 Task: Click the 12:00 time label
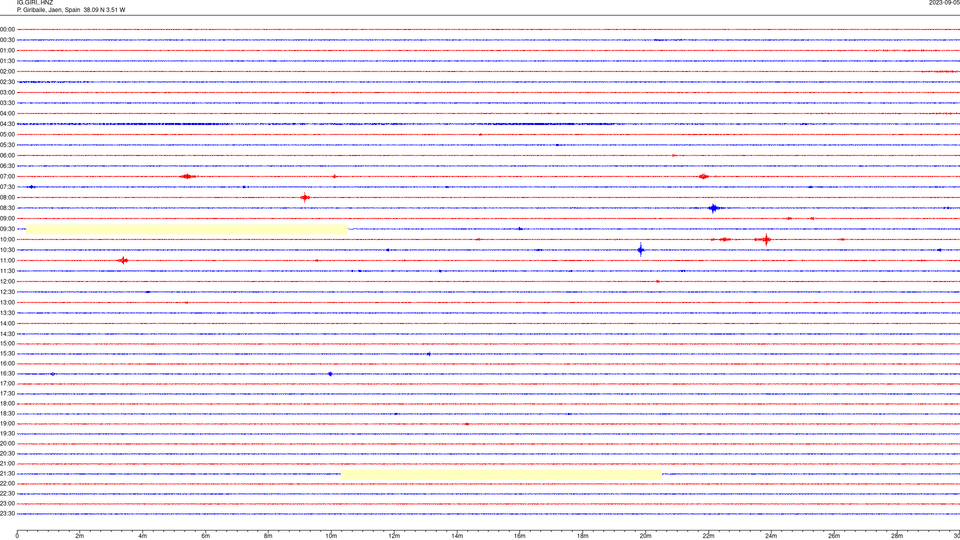click(x=7, y=282)
